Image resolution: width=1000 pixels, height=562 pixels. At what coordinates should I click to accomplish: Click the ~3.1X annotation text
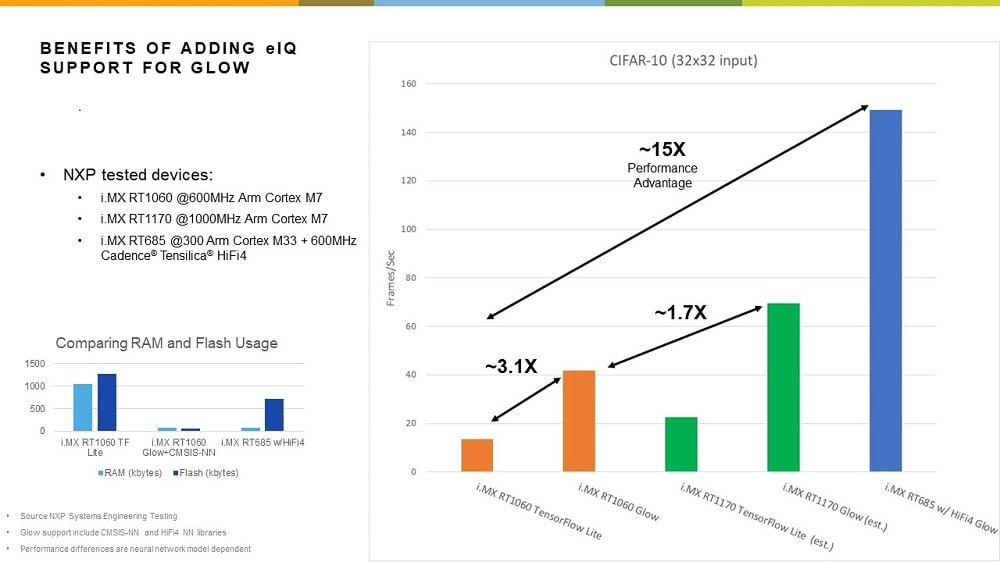(x=511, y=367)
